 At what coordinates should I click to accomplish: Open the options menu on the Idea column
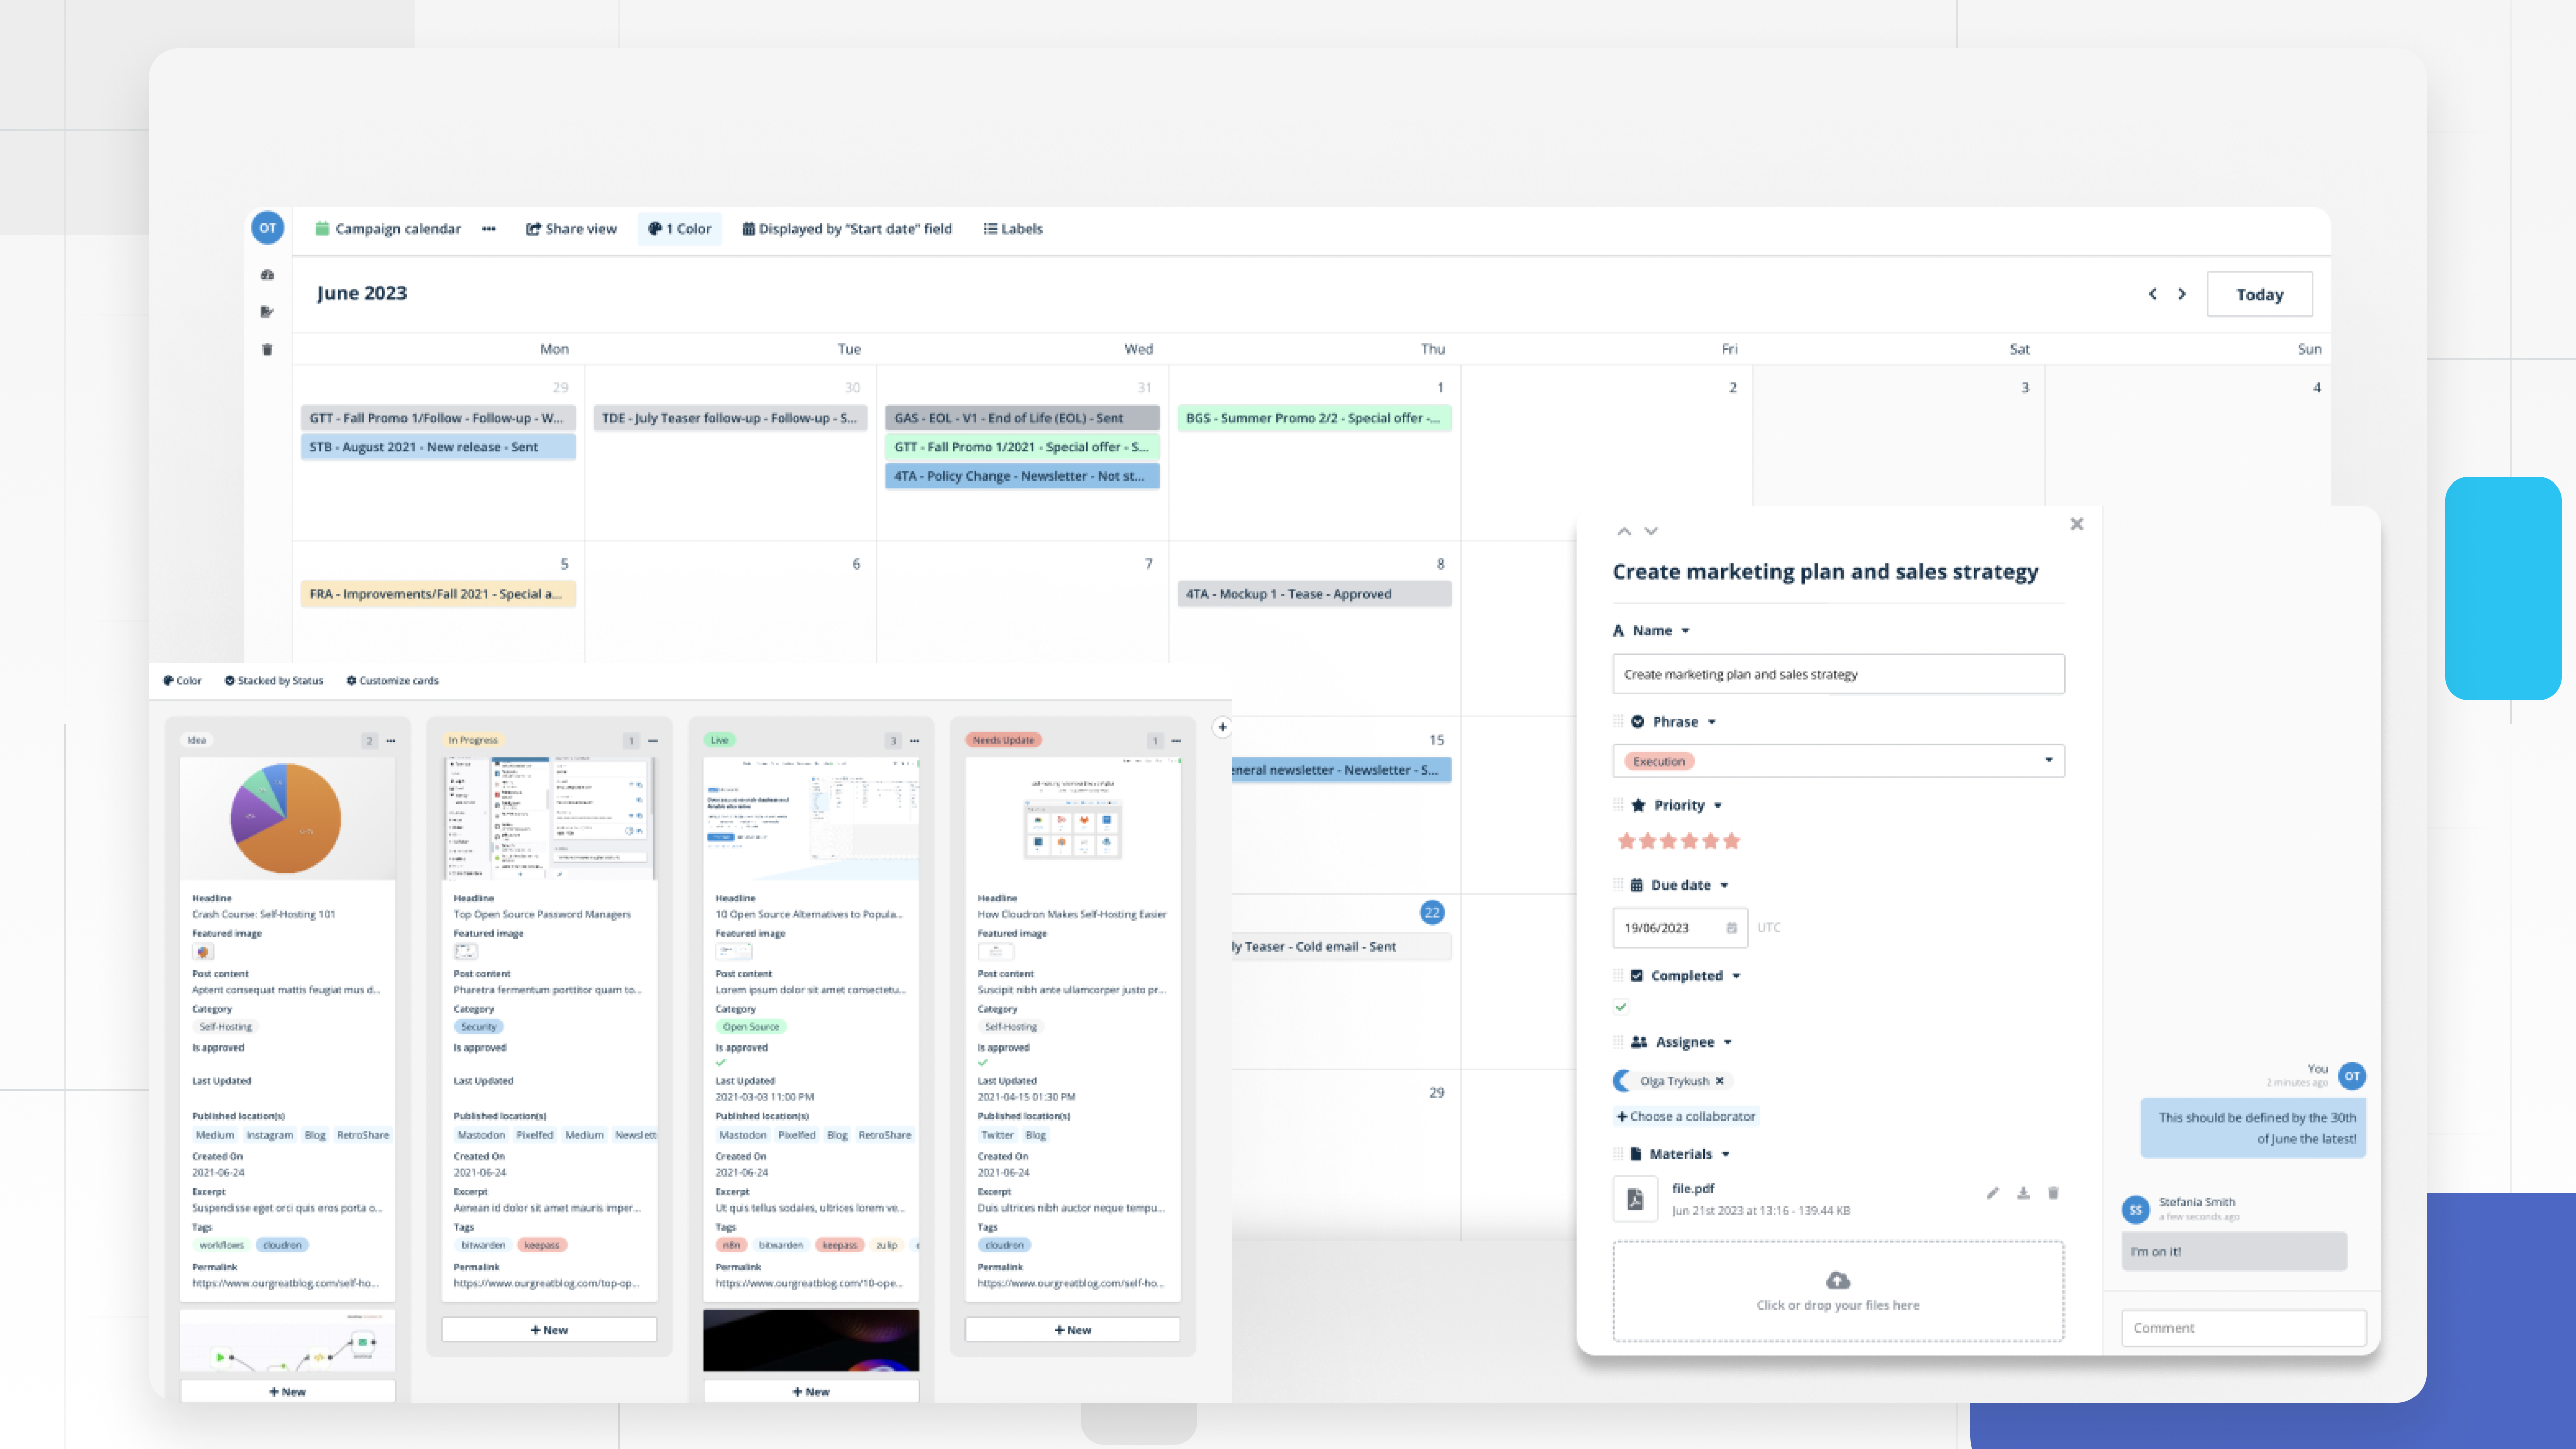(391, 740)
